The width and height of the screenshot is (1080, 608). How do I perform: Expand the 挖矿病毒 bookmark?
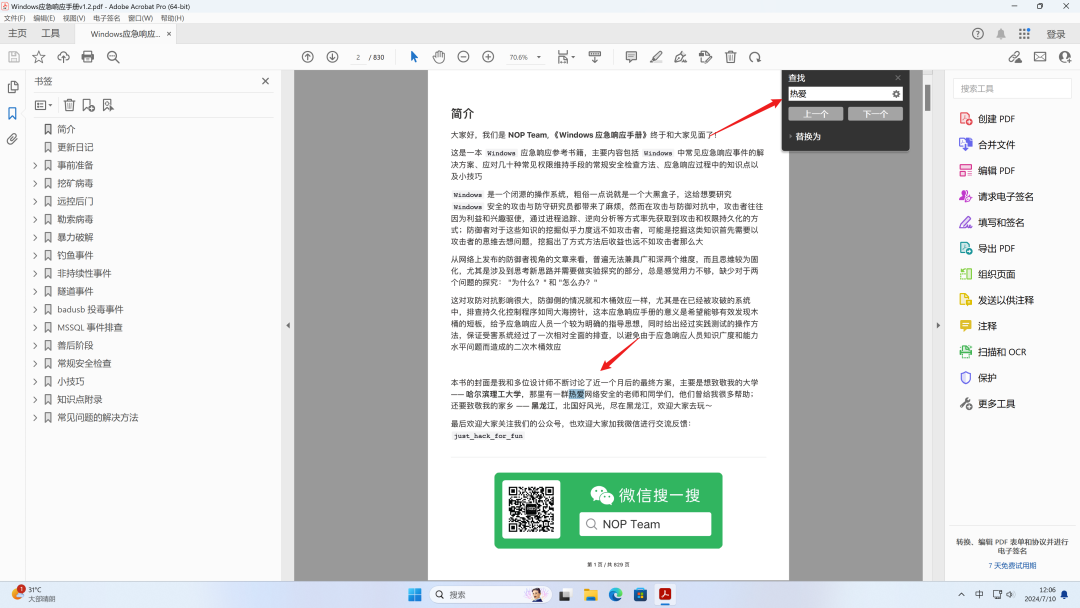(x=35, y=183)
